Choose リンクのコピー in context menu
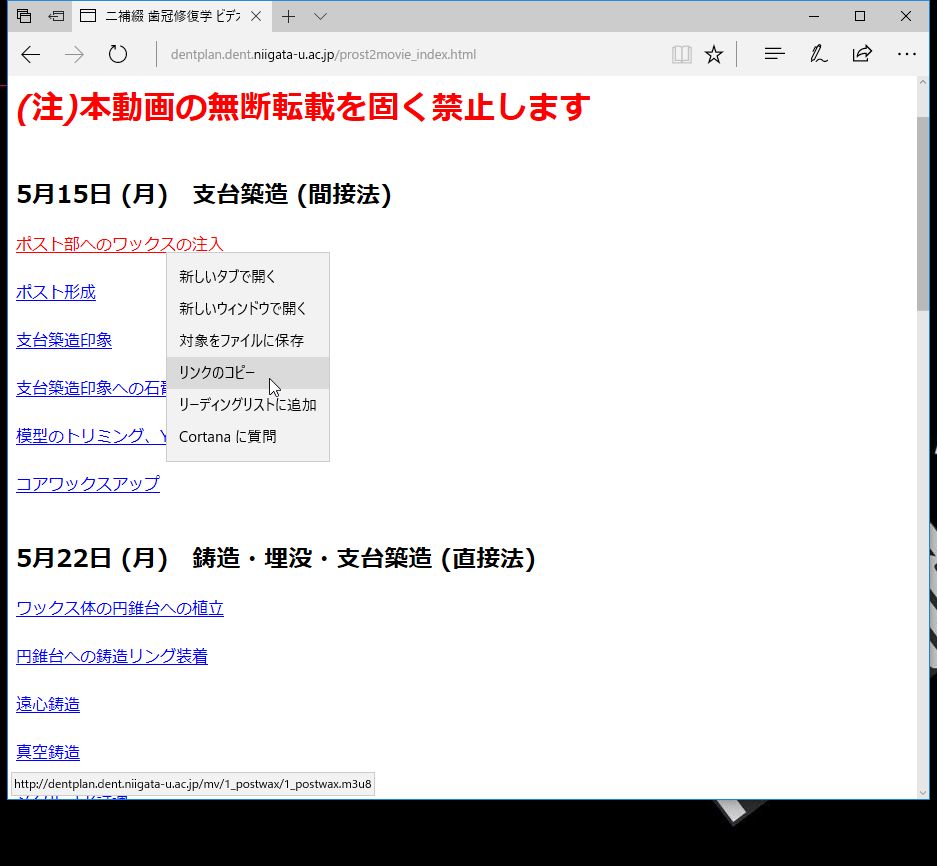Viewport: 937px width, 866px height. click(217, 373)
